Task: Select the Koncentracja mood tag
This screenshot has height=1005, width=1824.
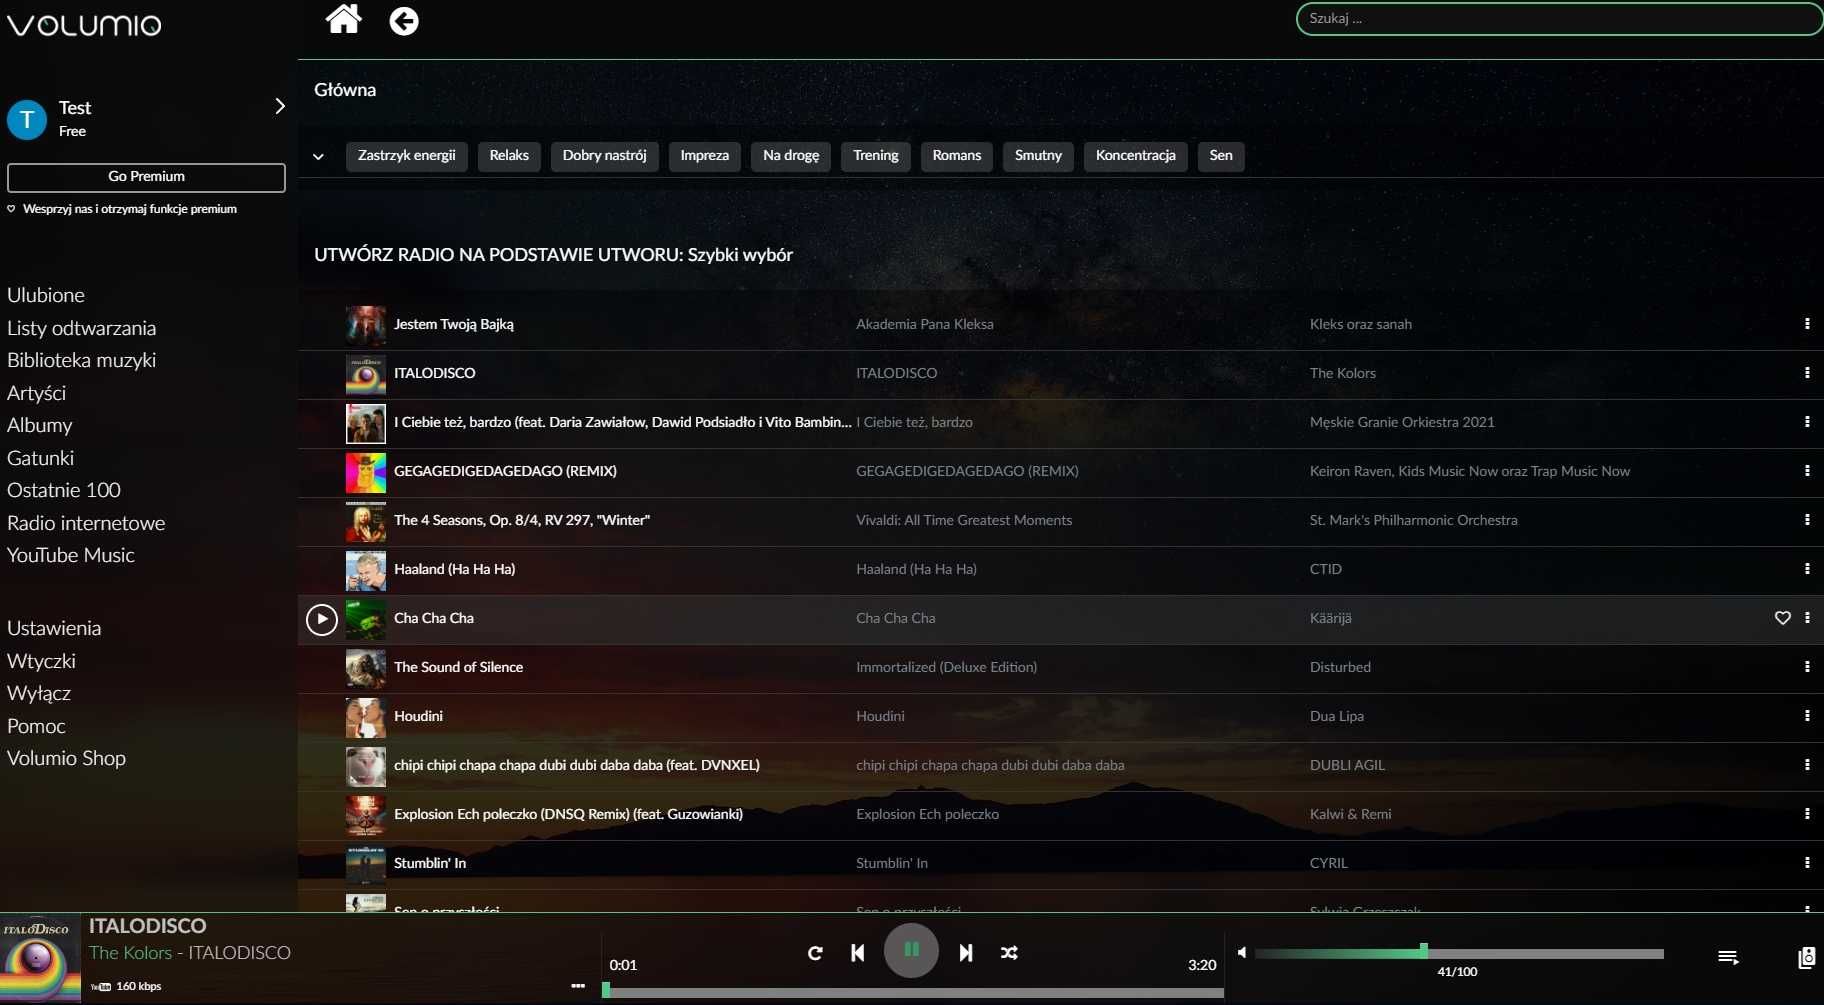Action: [1135, 156]
